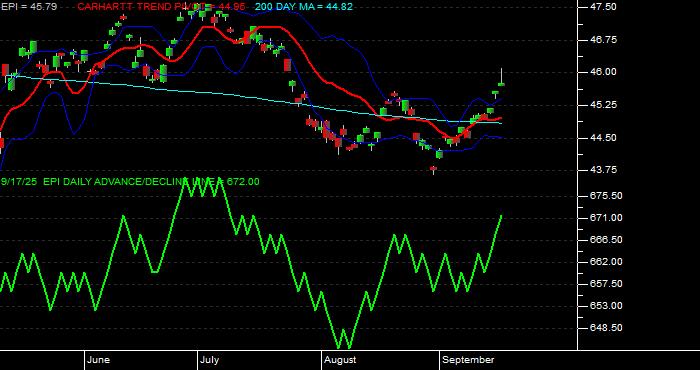The width and height of the screenshot is (700, 370).
Task: Select the 653.00 indicator axis value
Action: coord(605,306)
